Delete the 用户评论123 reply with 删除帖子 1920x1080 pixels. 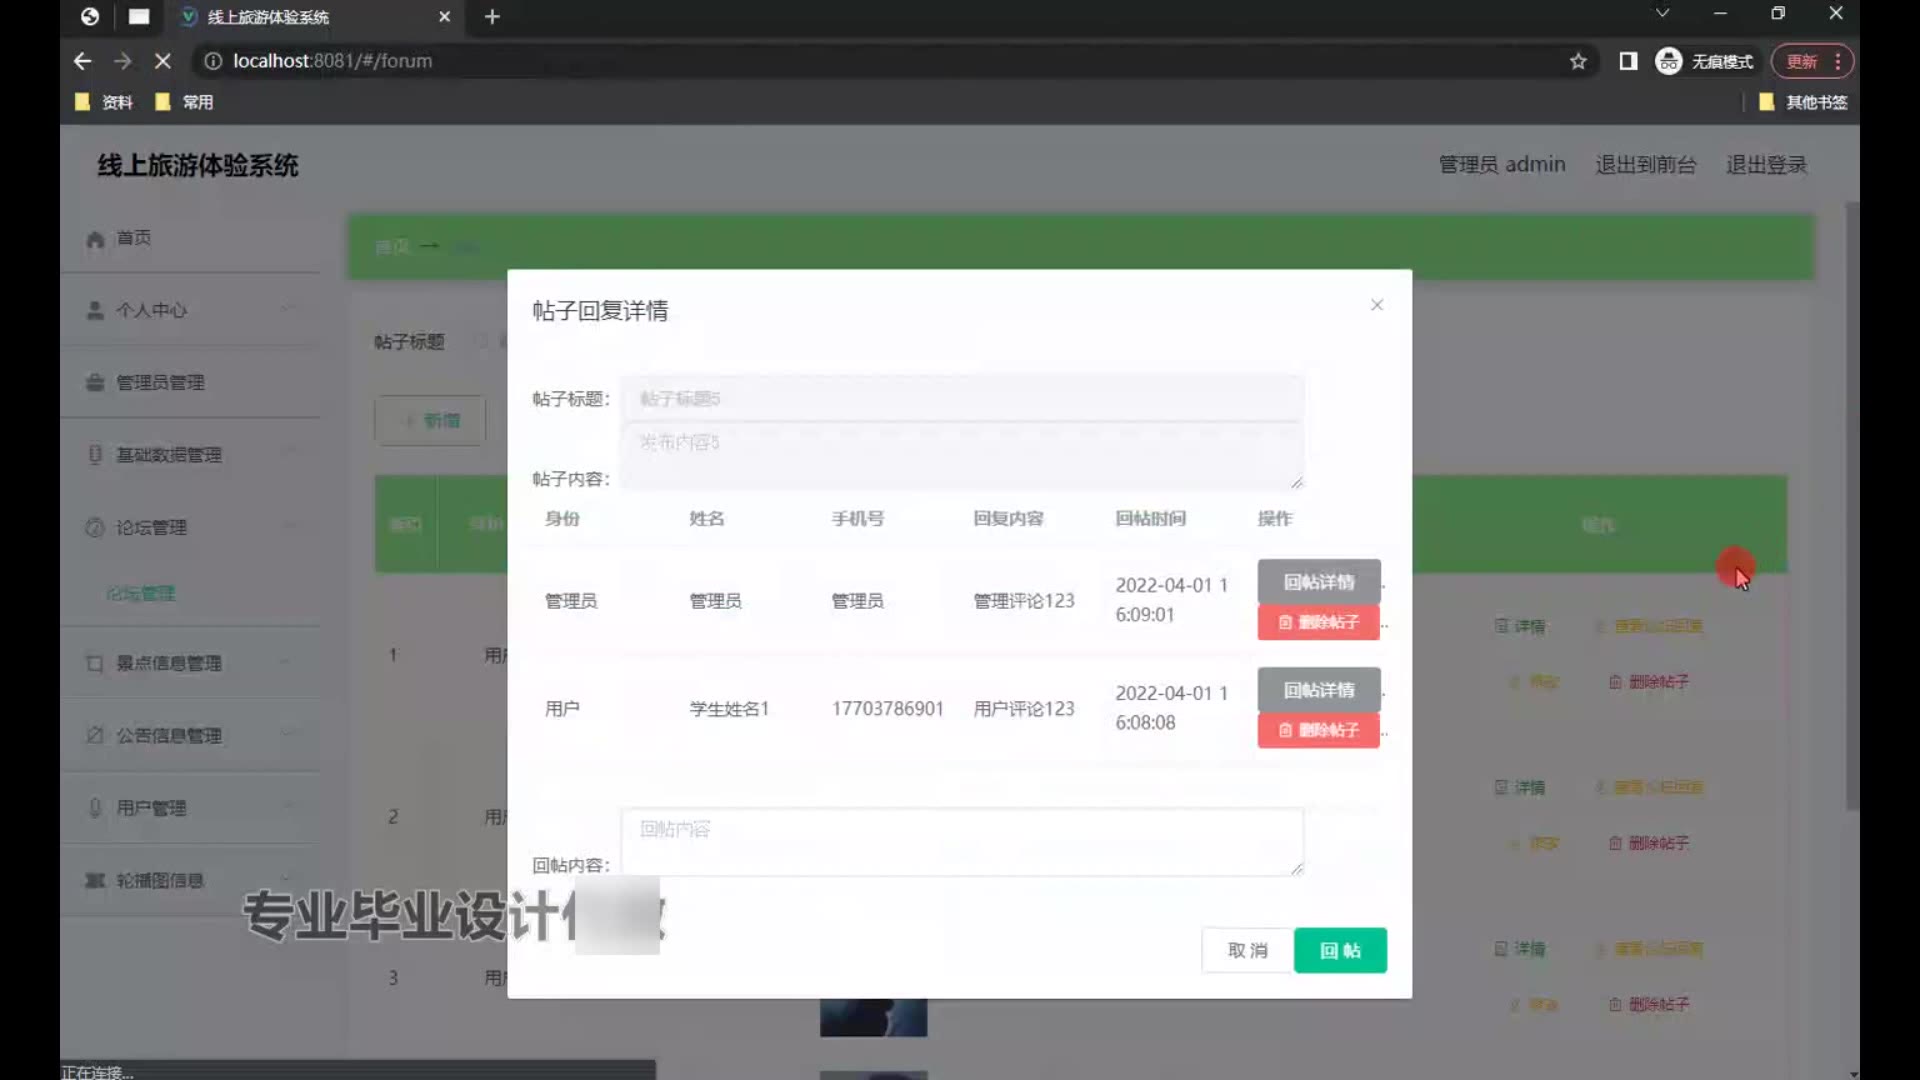(x=1318, y=730)
